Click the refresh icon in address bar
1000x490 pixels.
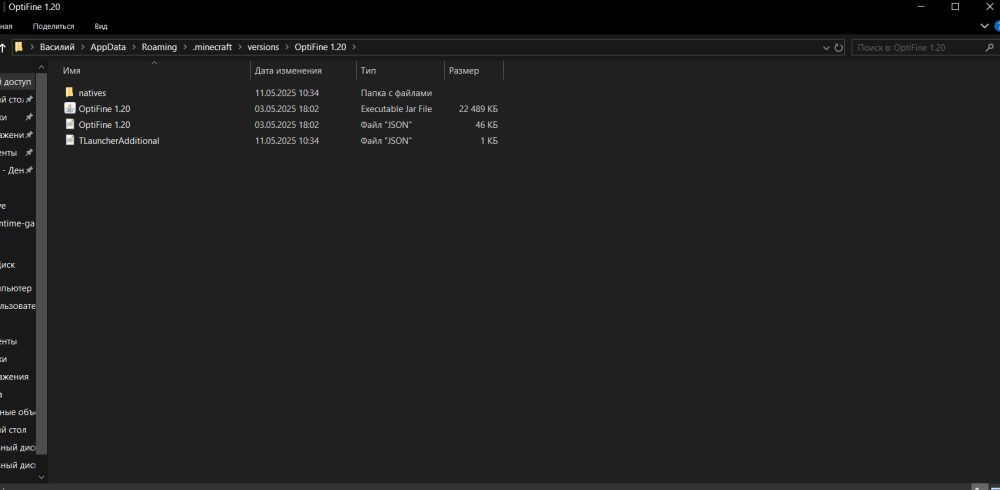pos(839,47)
